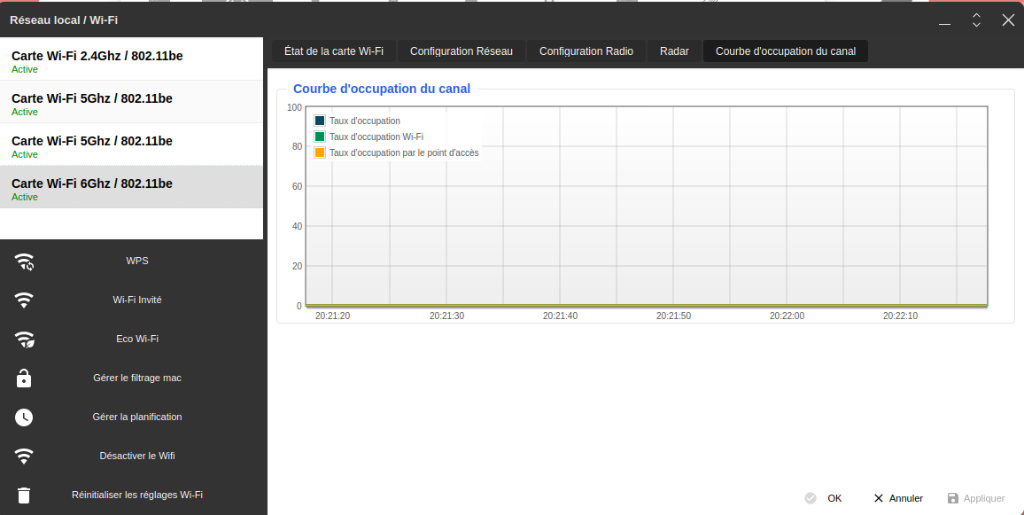
Task: Click the WPS Wi-Fi icon
Action: [x=24, y=262]
